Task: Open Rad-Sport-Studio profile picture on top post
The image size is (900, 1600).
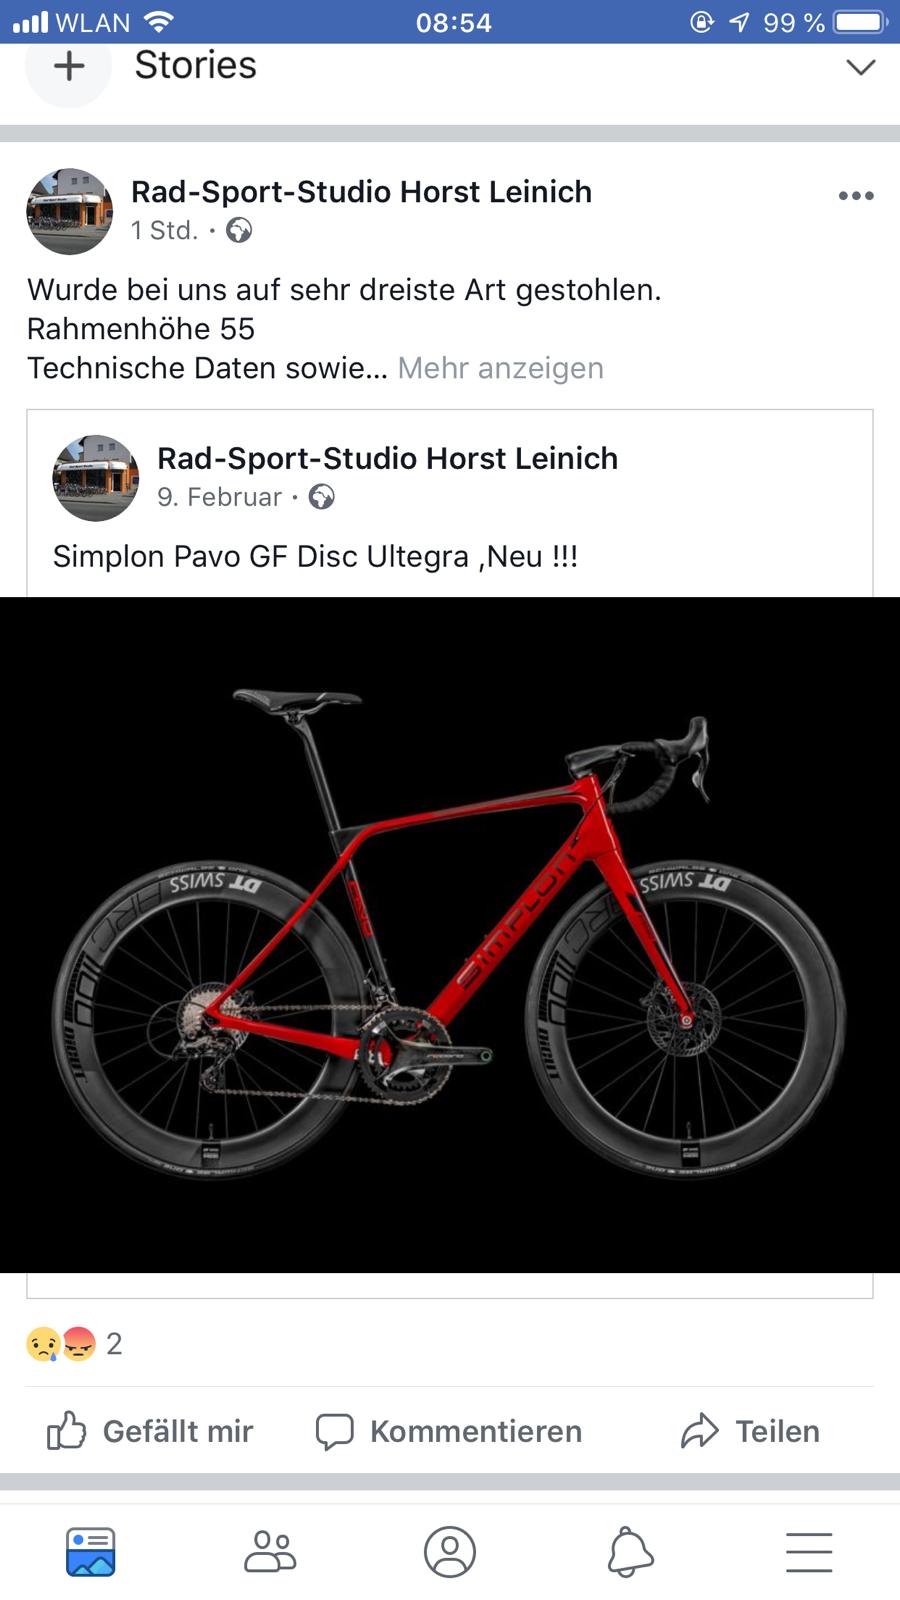Action: (69, 211)
